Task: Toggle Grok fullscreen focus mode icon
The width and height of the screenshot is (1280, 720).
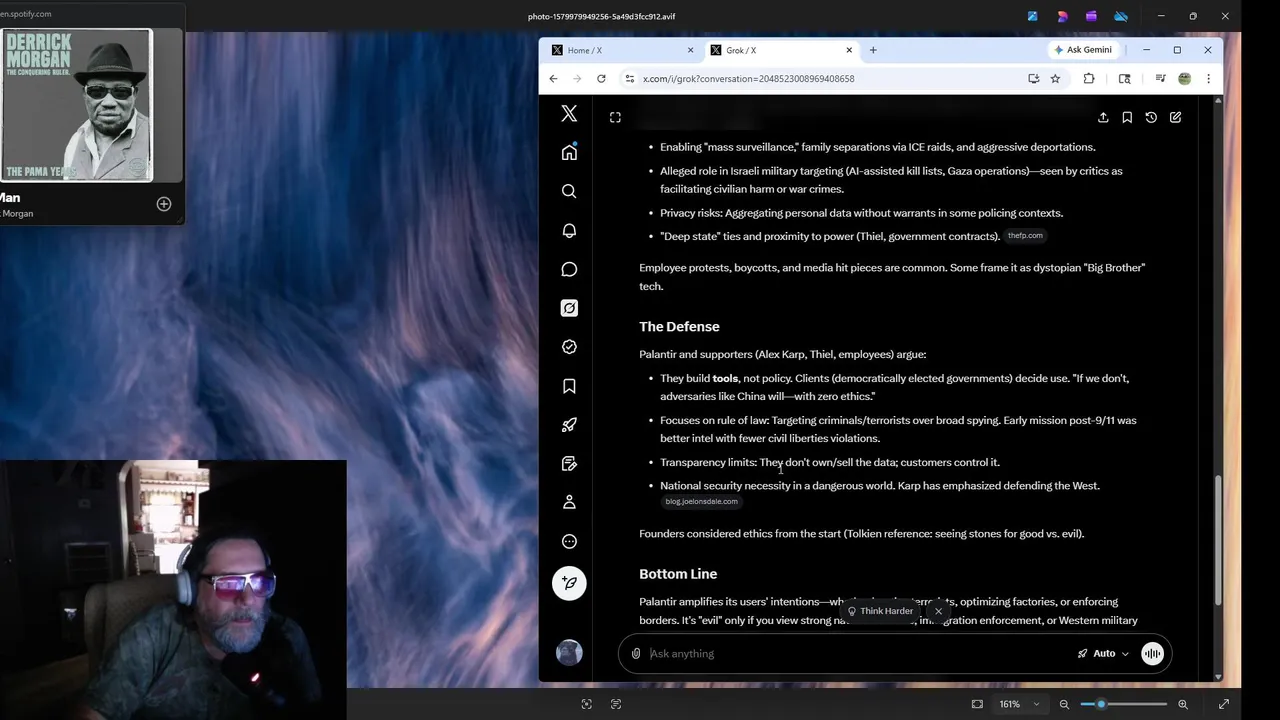Action: coord(615,117)
